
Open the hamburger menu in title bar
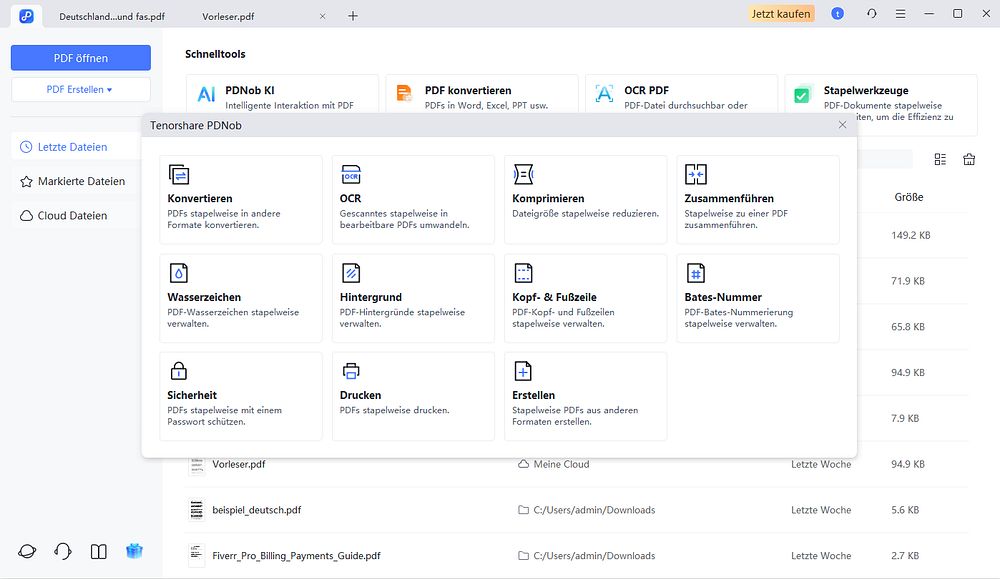coord(900,13)
